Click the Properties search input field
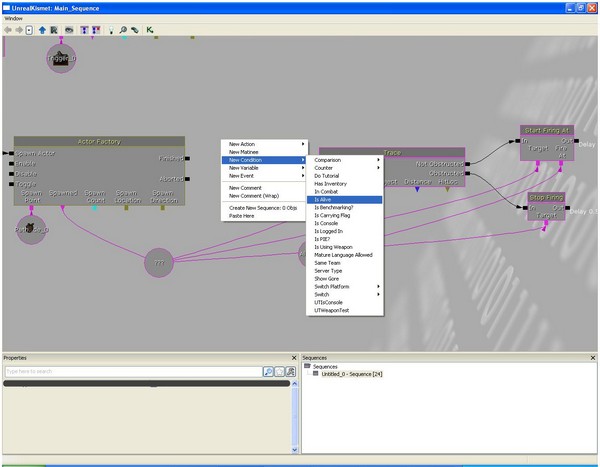600x467 pixels. (x=134, y=371)
